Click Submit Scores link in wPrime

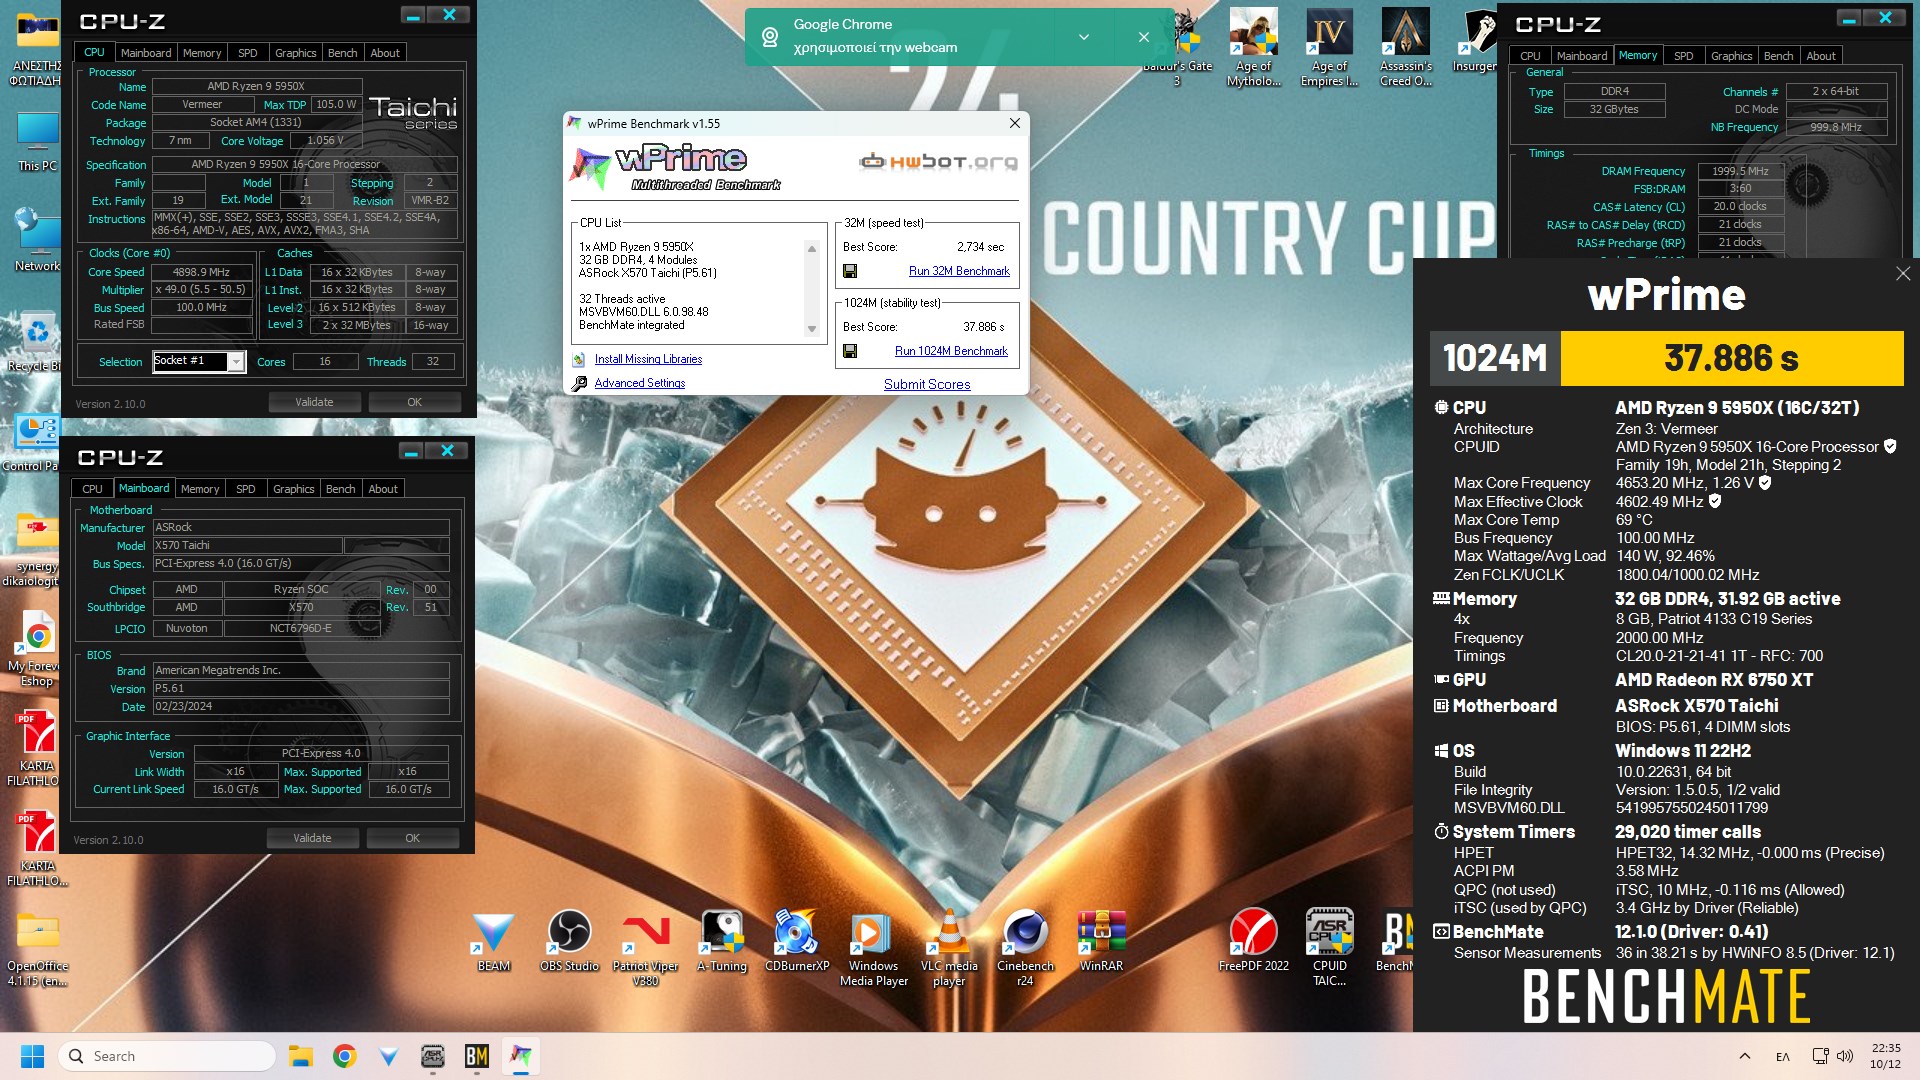[x=927, y=384]
